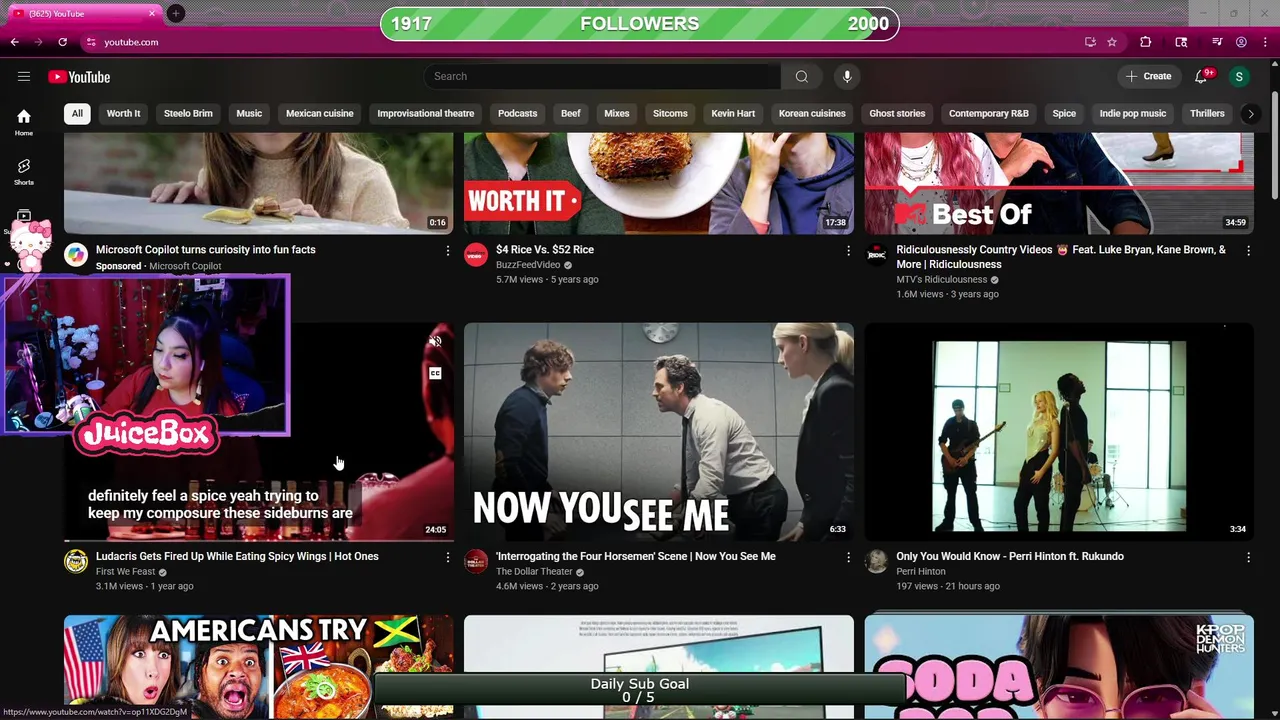Open the BuzzFeedVideo channel name link
This screenshot has width=1280, height=720.
pyautogui.click(x=528, y=265)
